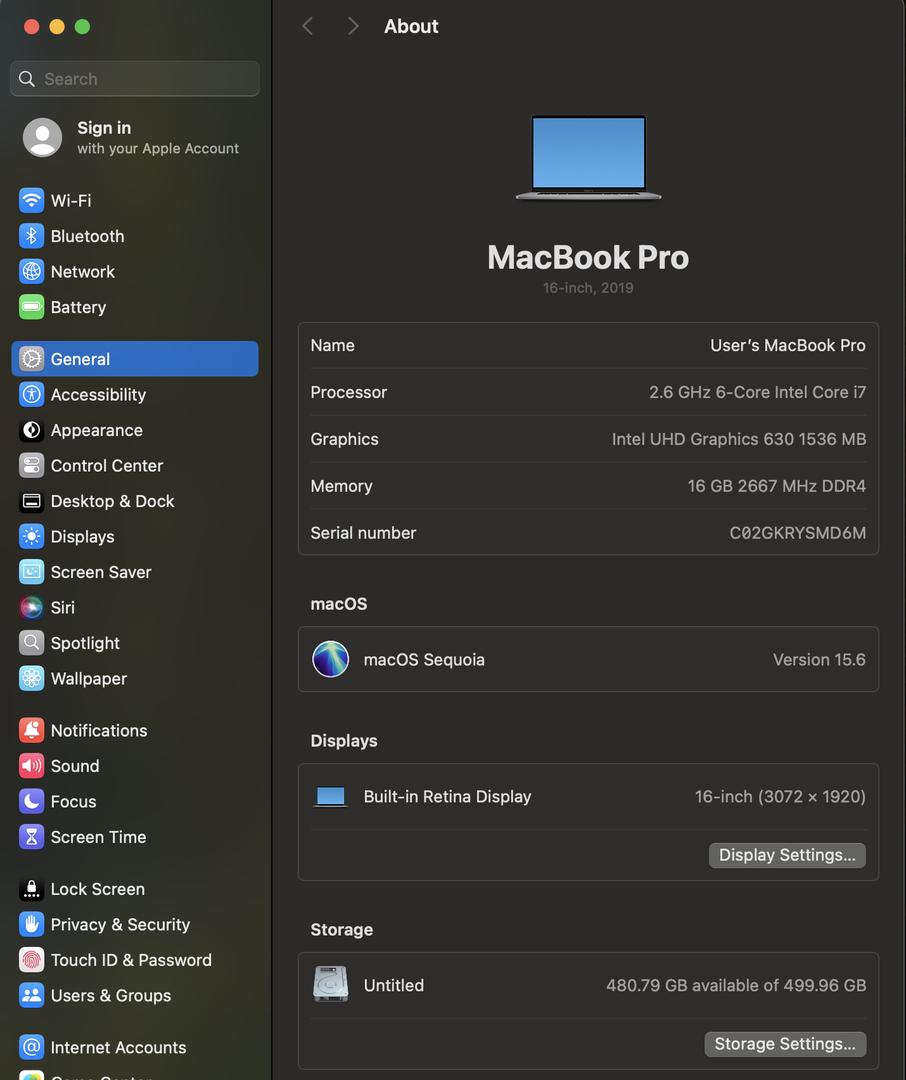This screenshot has width=906, height=1080.
Task: Open Wi-Fi settings icon in sidebar
Action: tap(31, 200)
